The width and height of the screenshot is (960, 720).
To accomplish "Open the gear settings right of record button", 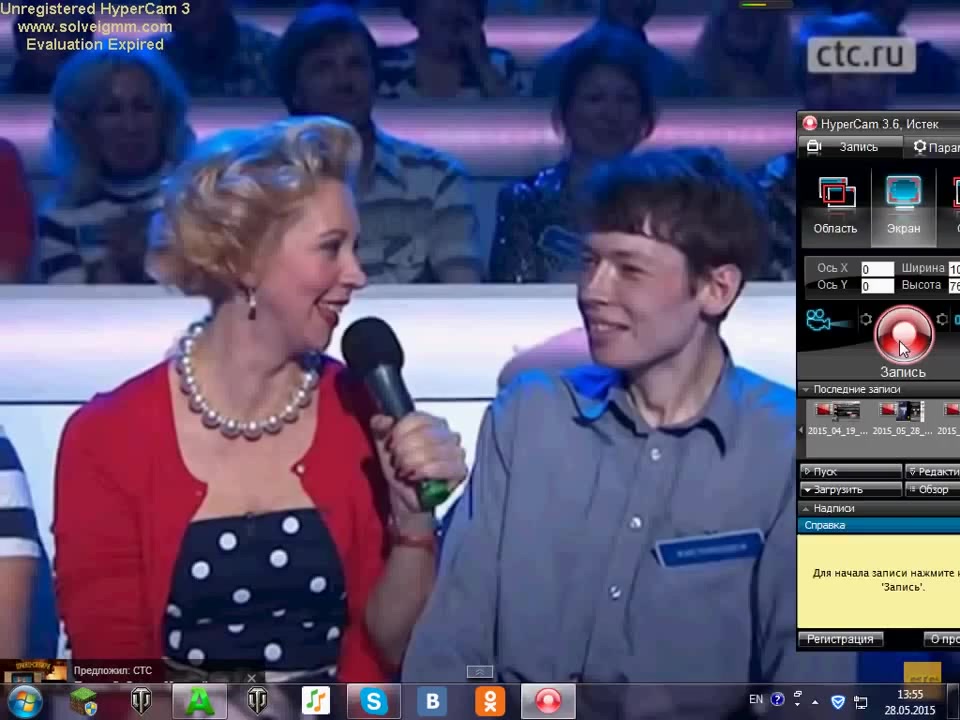I will coord(942,320).
